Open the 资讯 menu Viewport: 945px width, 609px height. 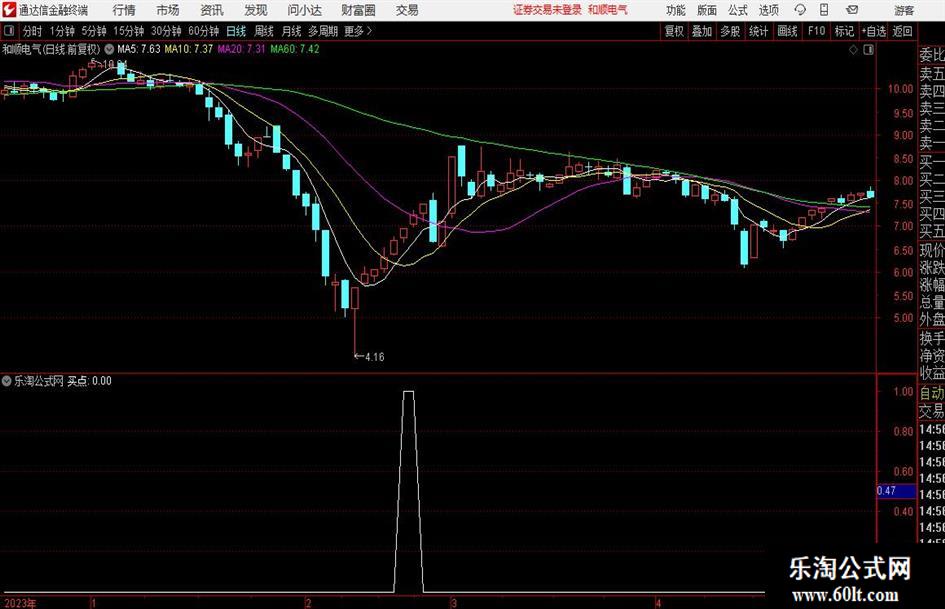(212, 10)
